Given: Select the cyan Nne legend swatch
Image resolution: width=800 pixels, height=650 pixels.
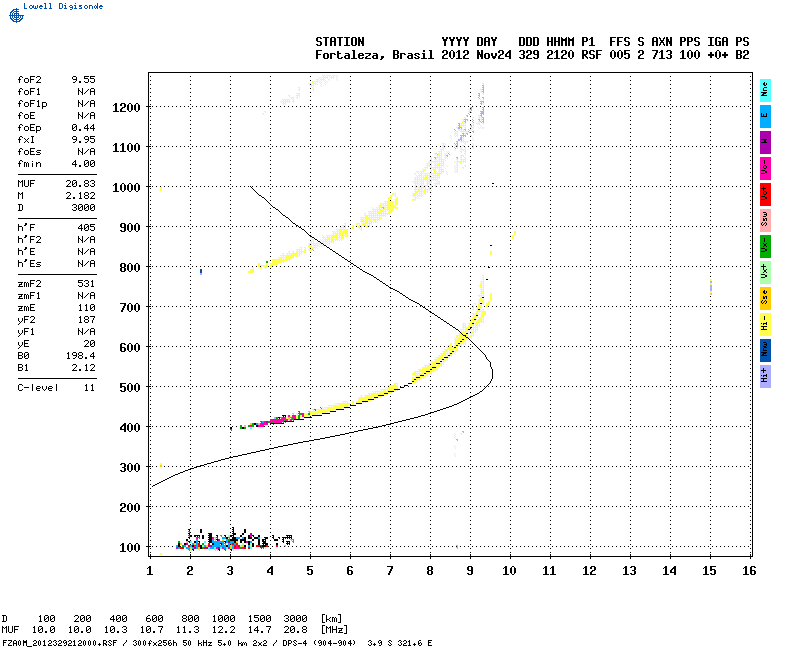Looking at the screenshot, I should pos(765,90).
